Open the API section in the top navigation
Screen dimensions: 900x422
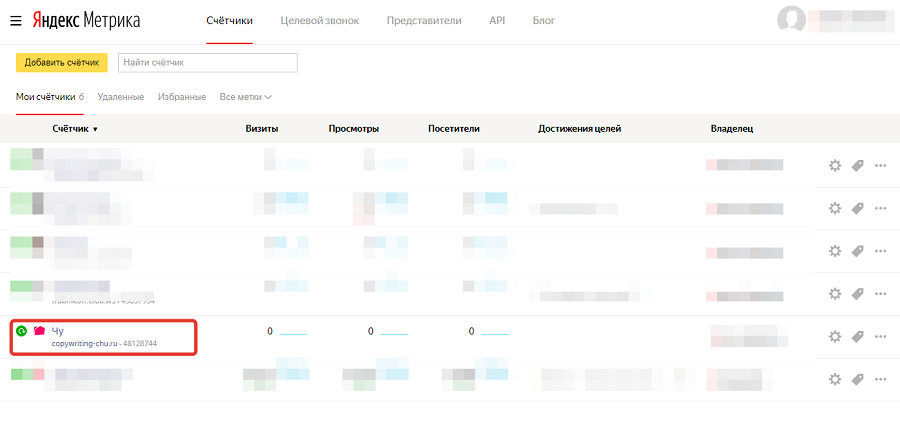(497, 20)
